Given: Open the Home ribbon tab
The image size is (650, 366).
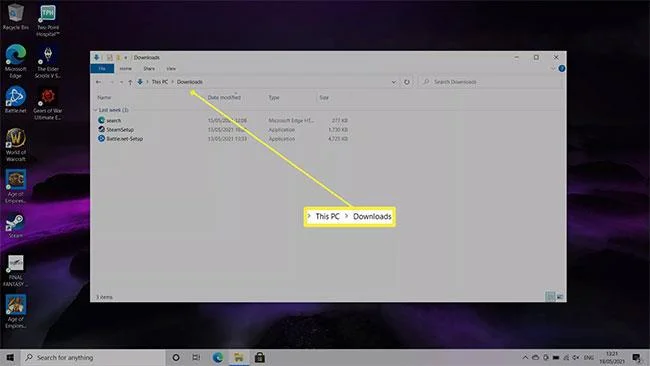Looking at the screenshot, I should (126, 68).
